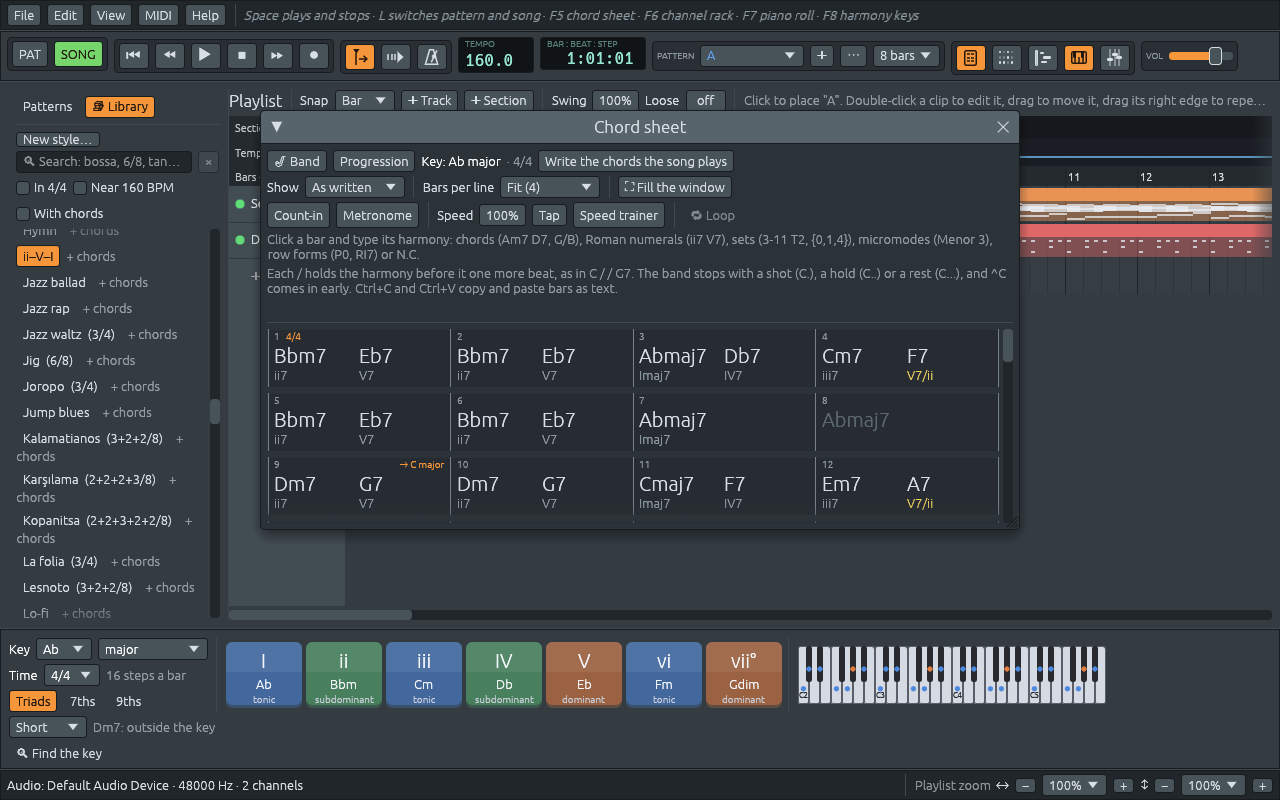Tick the With chords checkbox
The height and width of the screenshot is (800, 1280).
tap(60, 213)
